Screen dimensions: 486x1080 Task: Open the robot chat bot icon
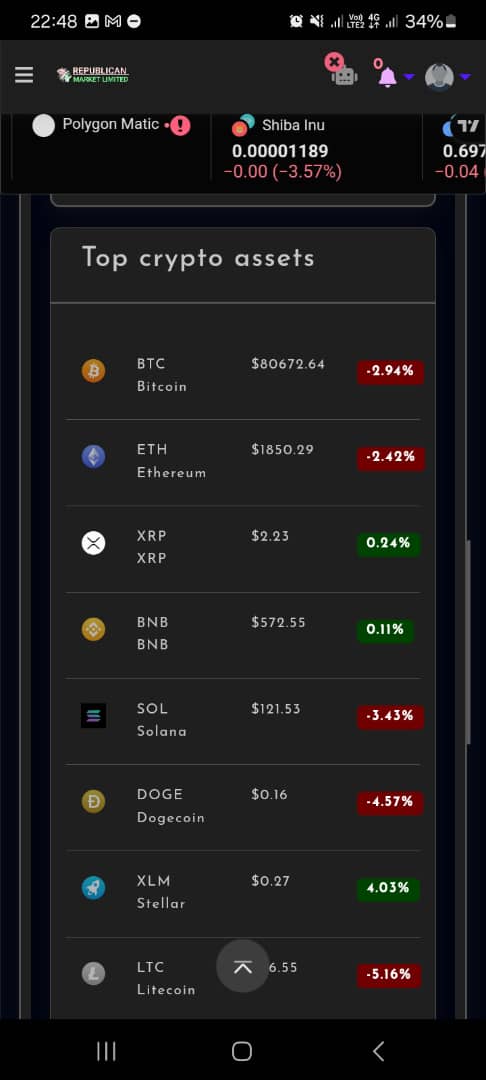[344, 76]
